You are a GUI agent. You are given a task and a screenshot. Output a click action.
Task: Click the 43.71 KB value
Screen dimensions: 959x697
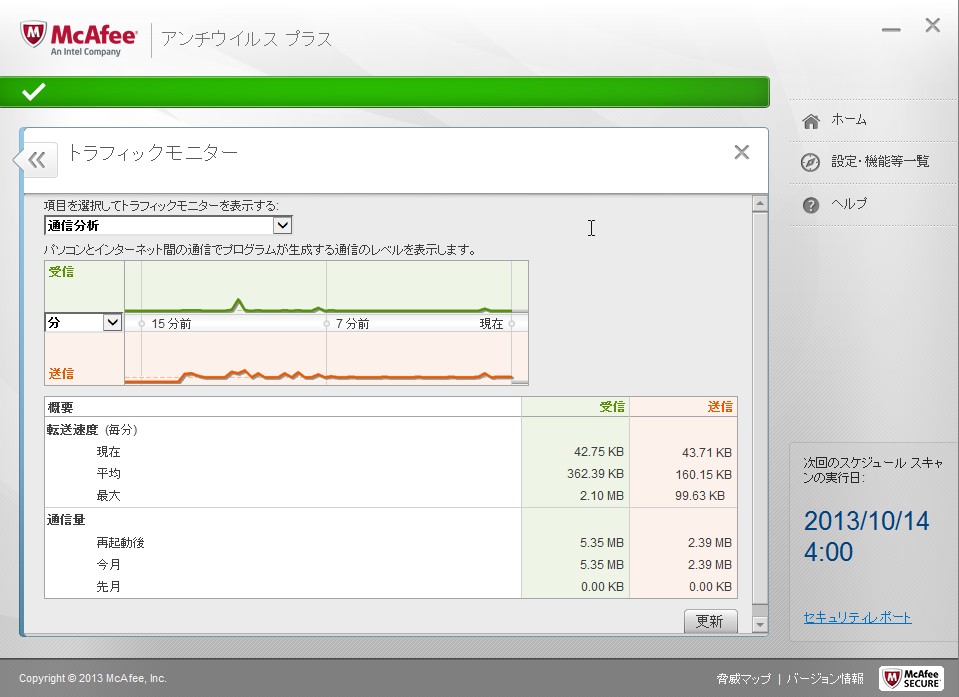(707, 452)
